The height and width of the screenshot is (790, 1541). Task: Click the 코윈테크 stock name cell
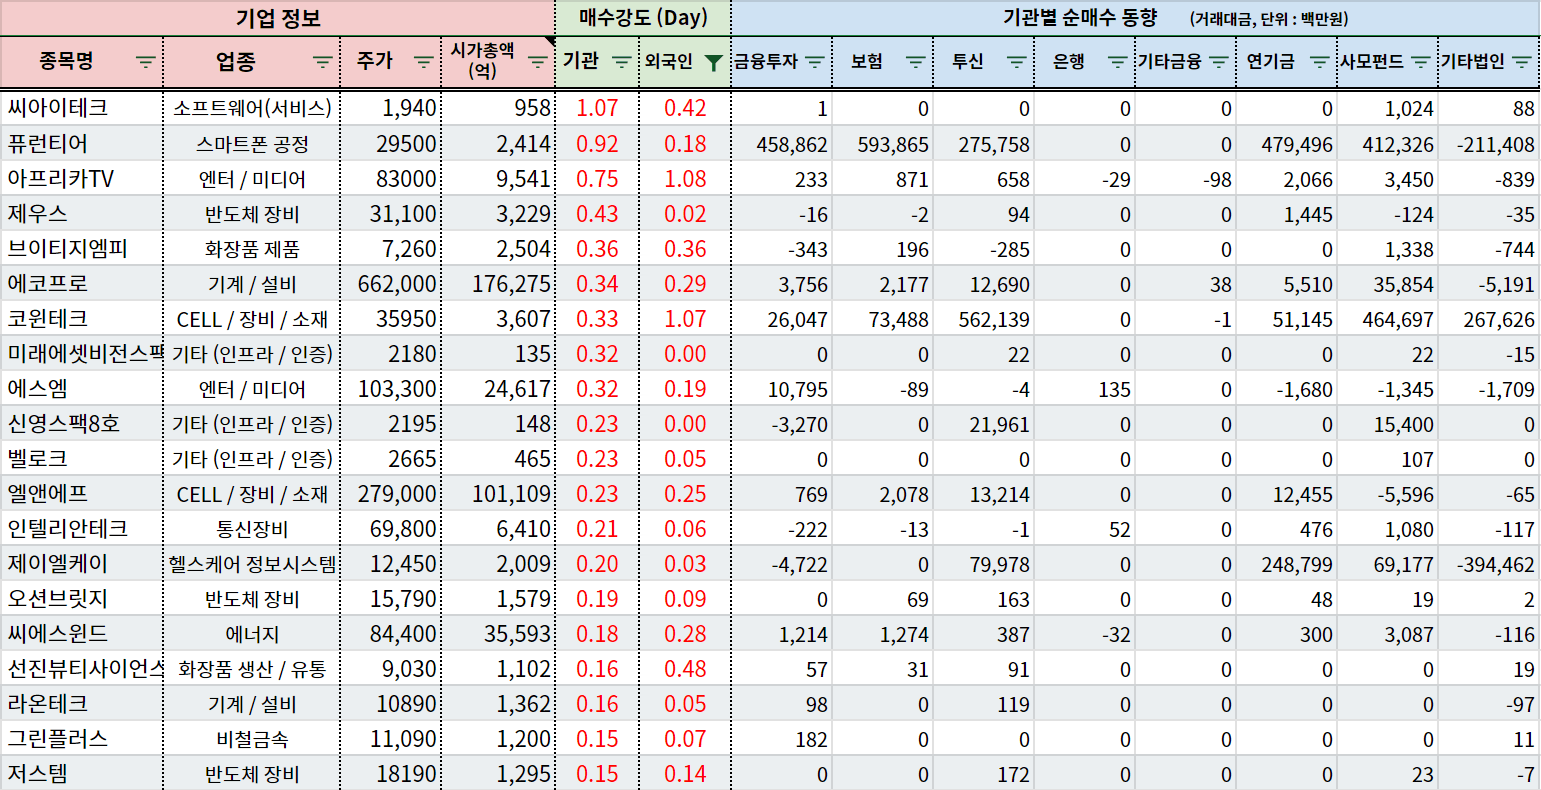click(x=82, y=318)
